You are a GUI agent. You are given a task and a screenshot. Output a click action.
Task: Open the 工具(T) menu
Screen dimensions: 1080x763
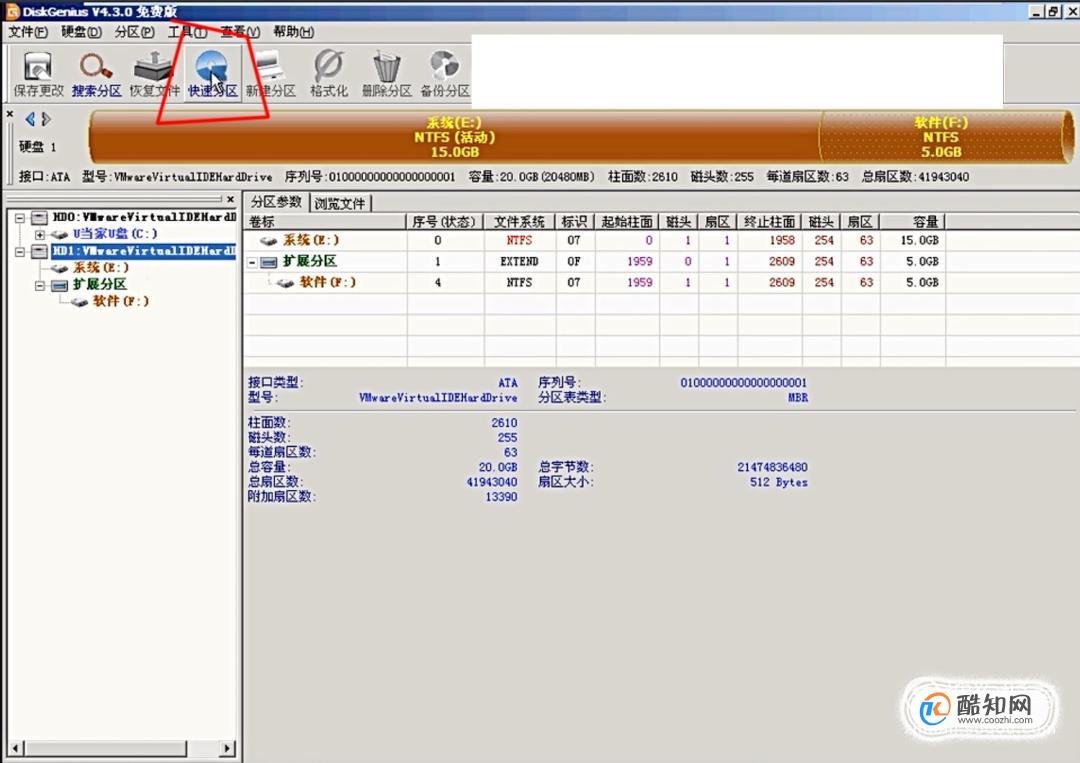point(187,32)
